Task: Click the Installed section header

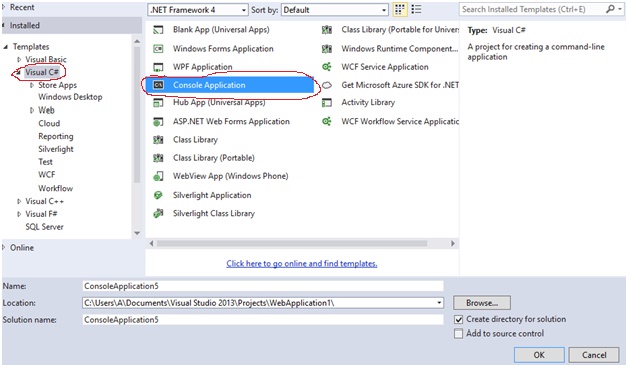Action: tap(72, 26)
